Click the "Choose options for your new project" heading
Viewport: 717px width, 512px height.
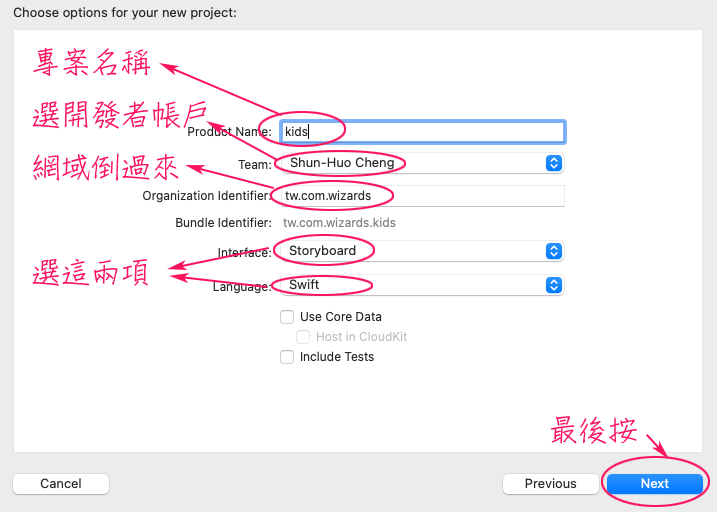(125, 13)
